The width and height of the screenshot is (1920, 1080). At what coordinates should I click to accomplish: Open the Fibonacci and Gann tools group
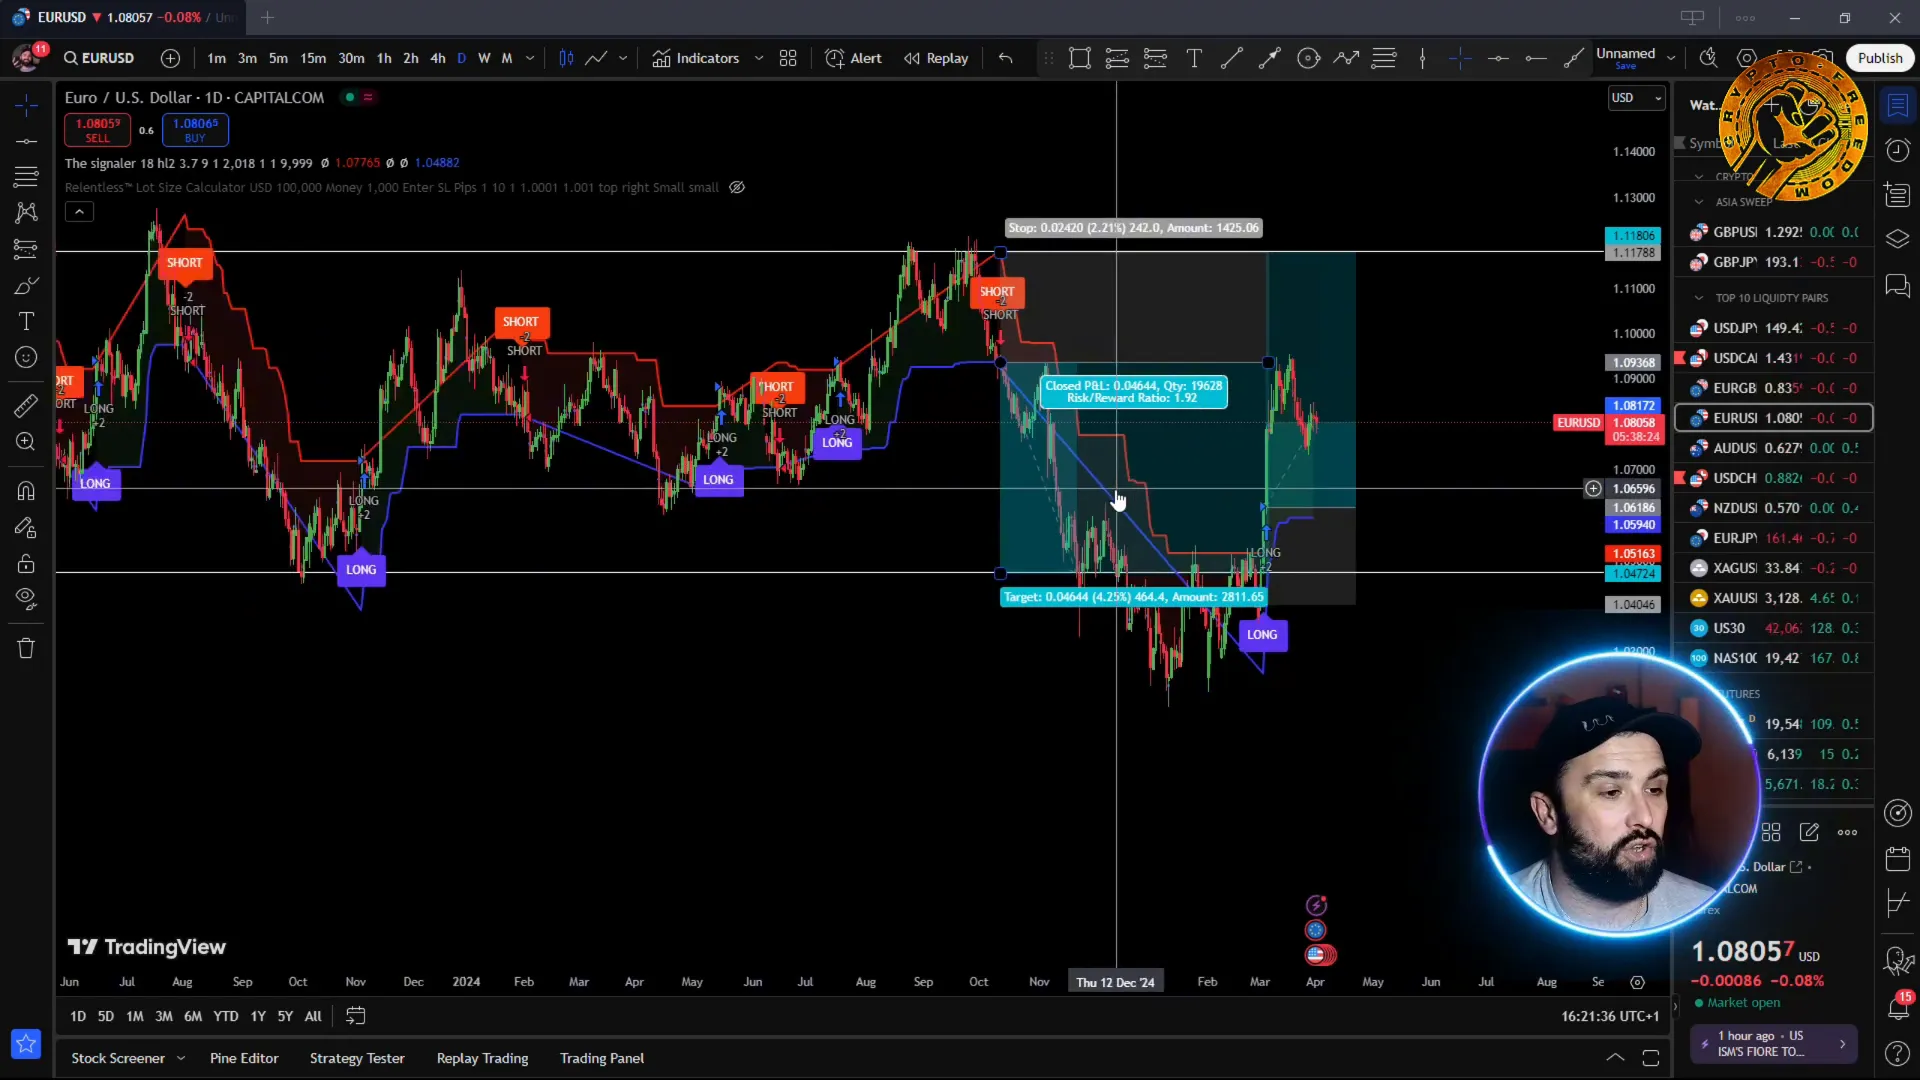26,177
